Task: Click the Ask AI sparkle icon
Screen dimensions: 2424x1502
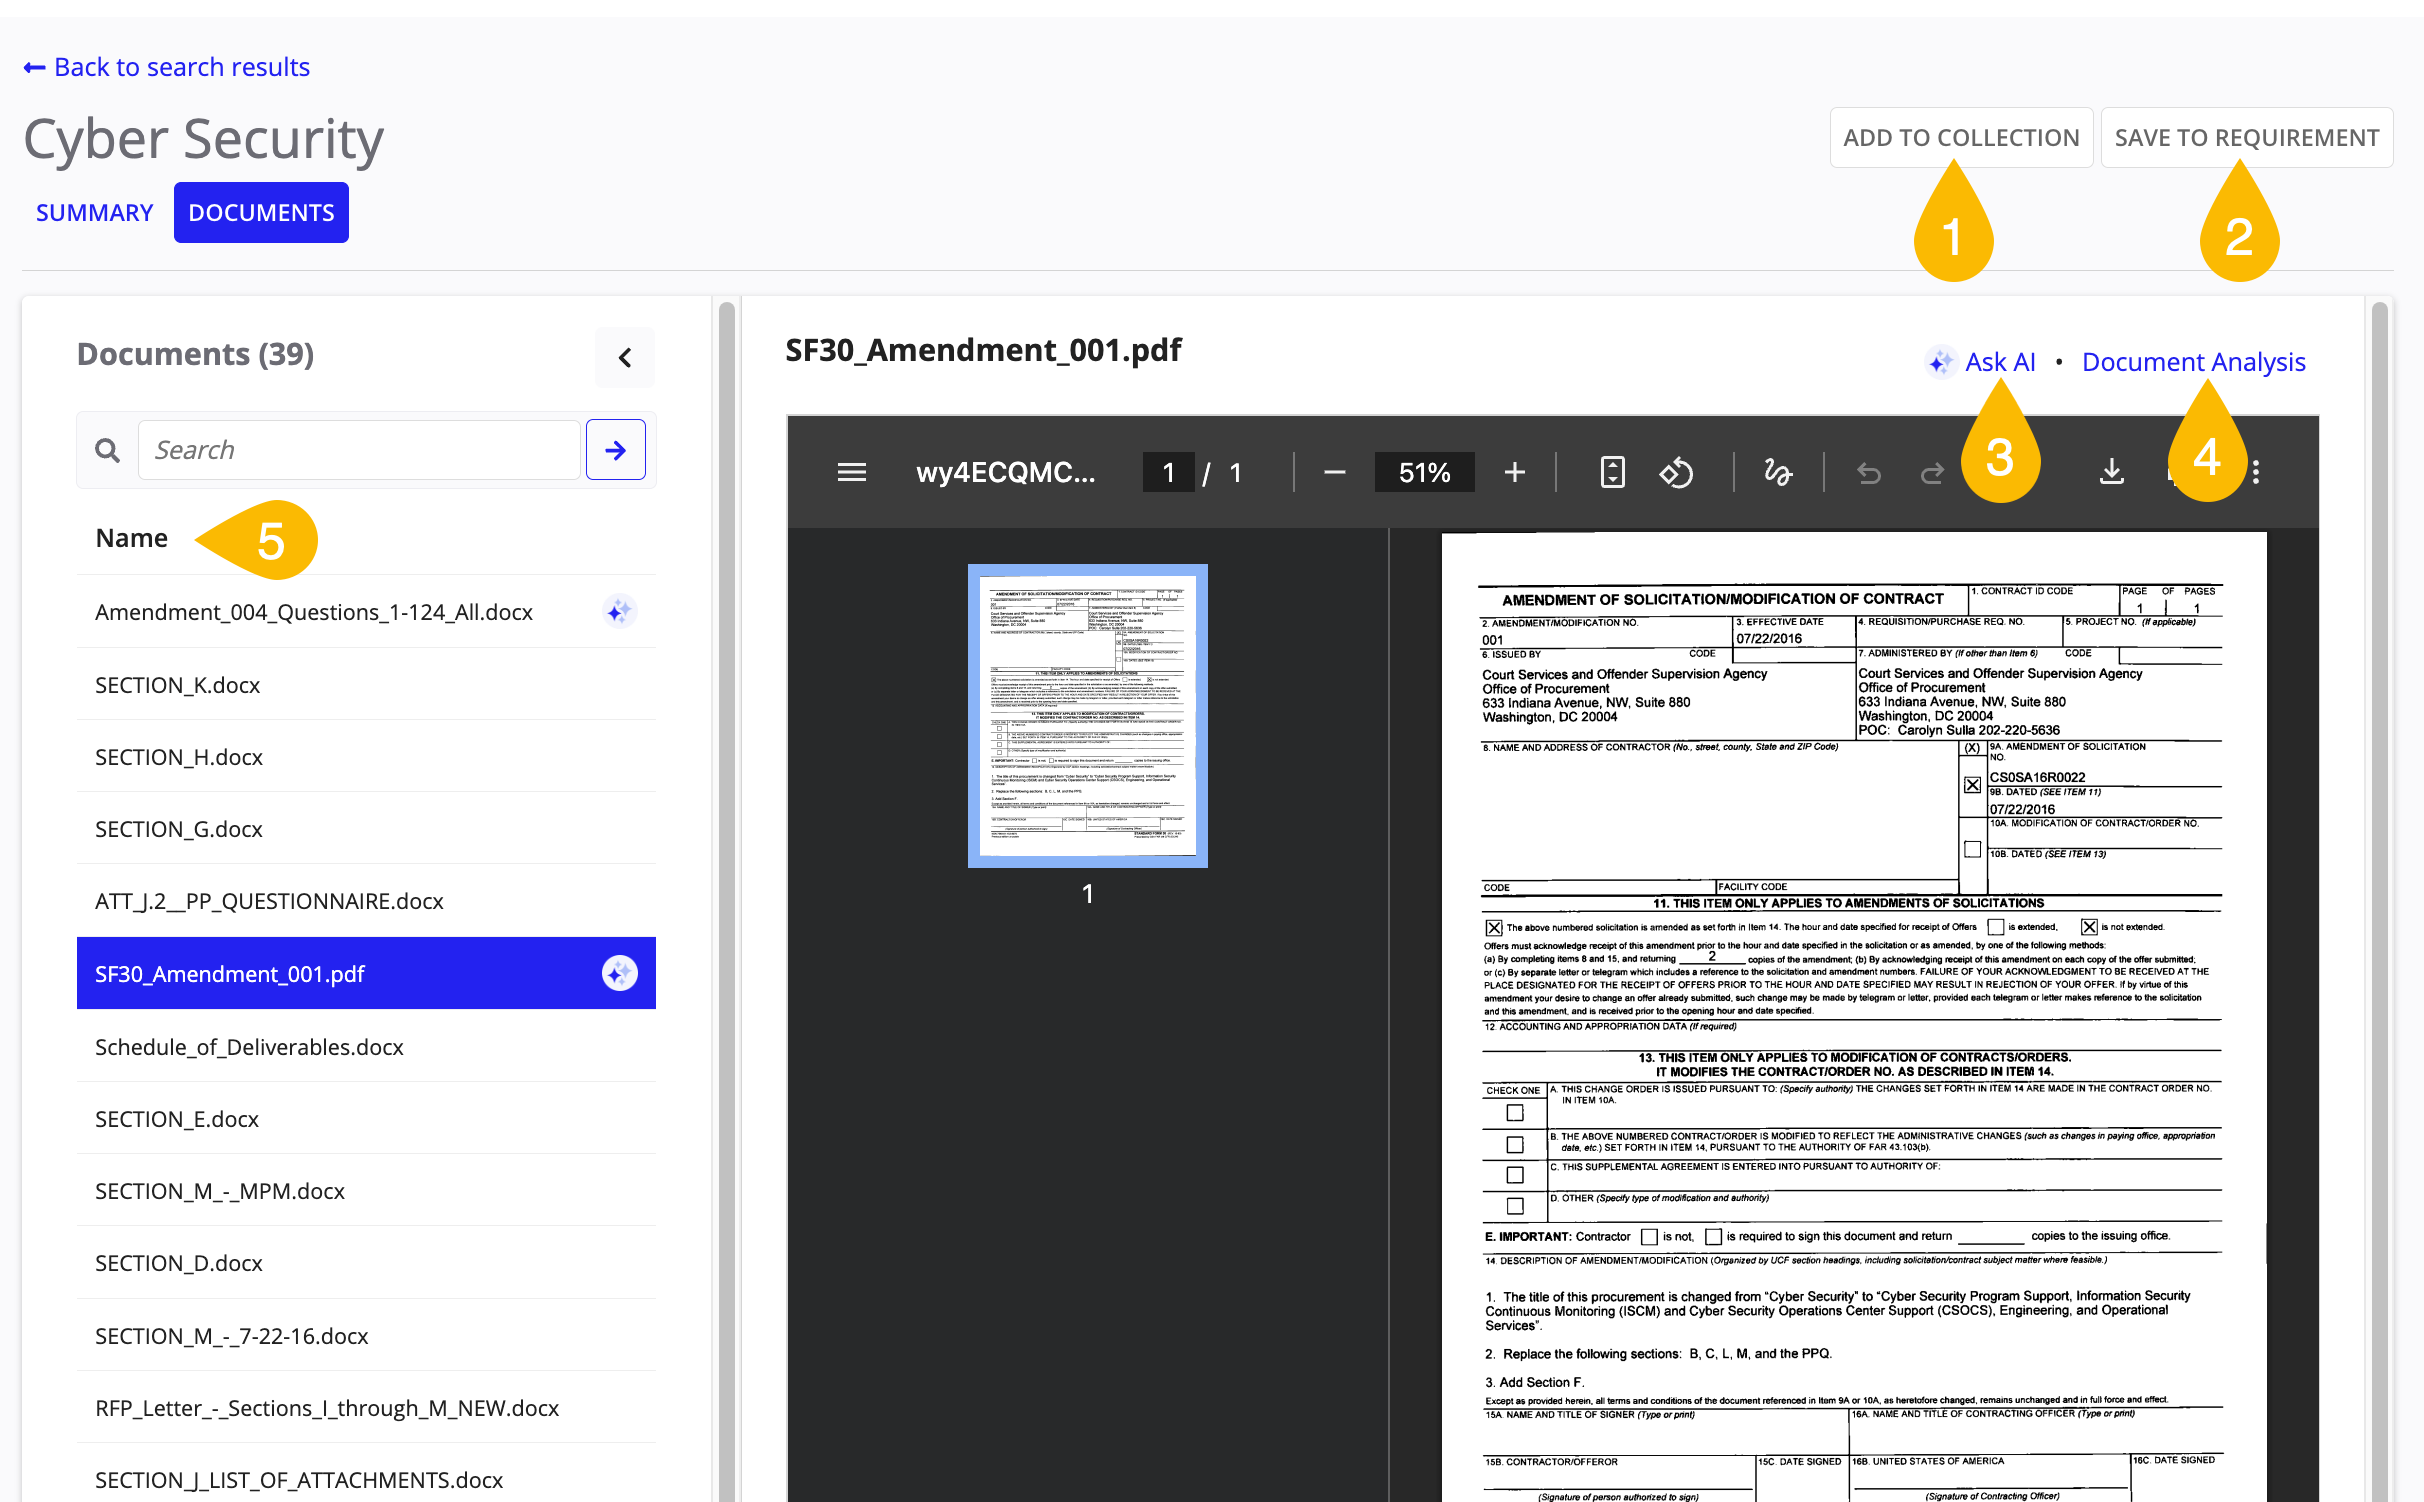Action: pyautogui.click(x=1940, y=362)
